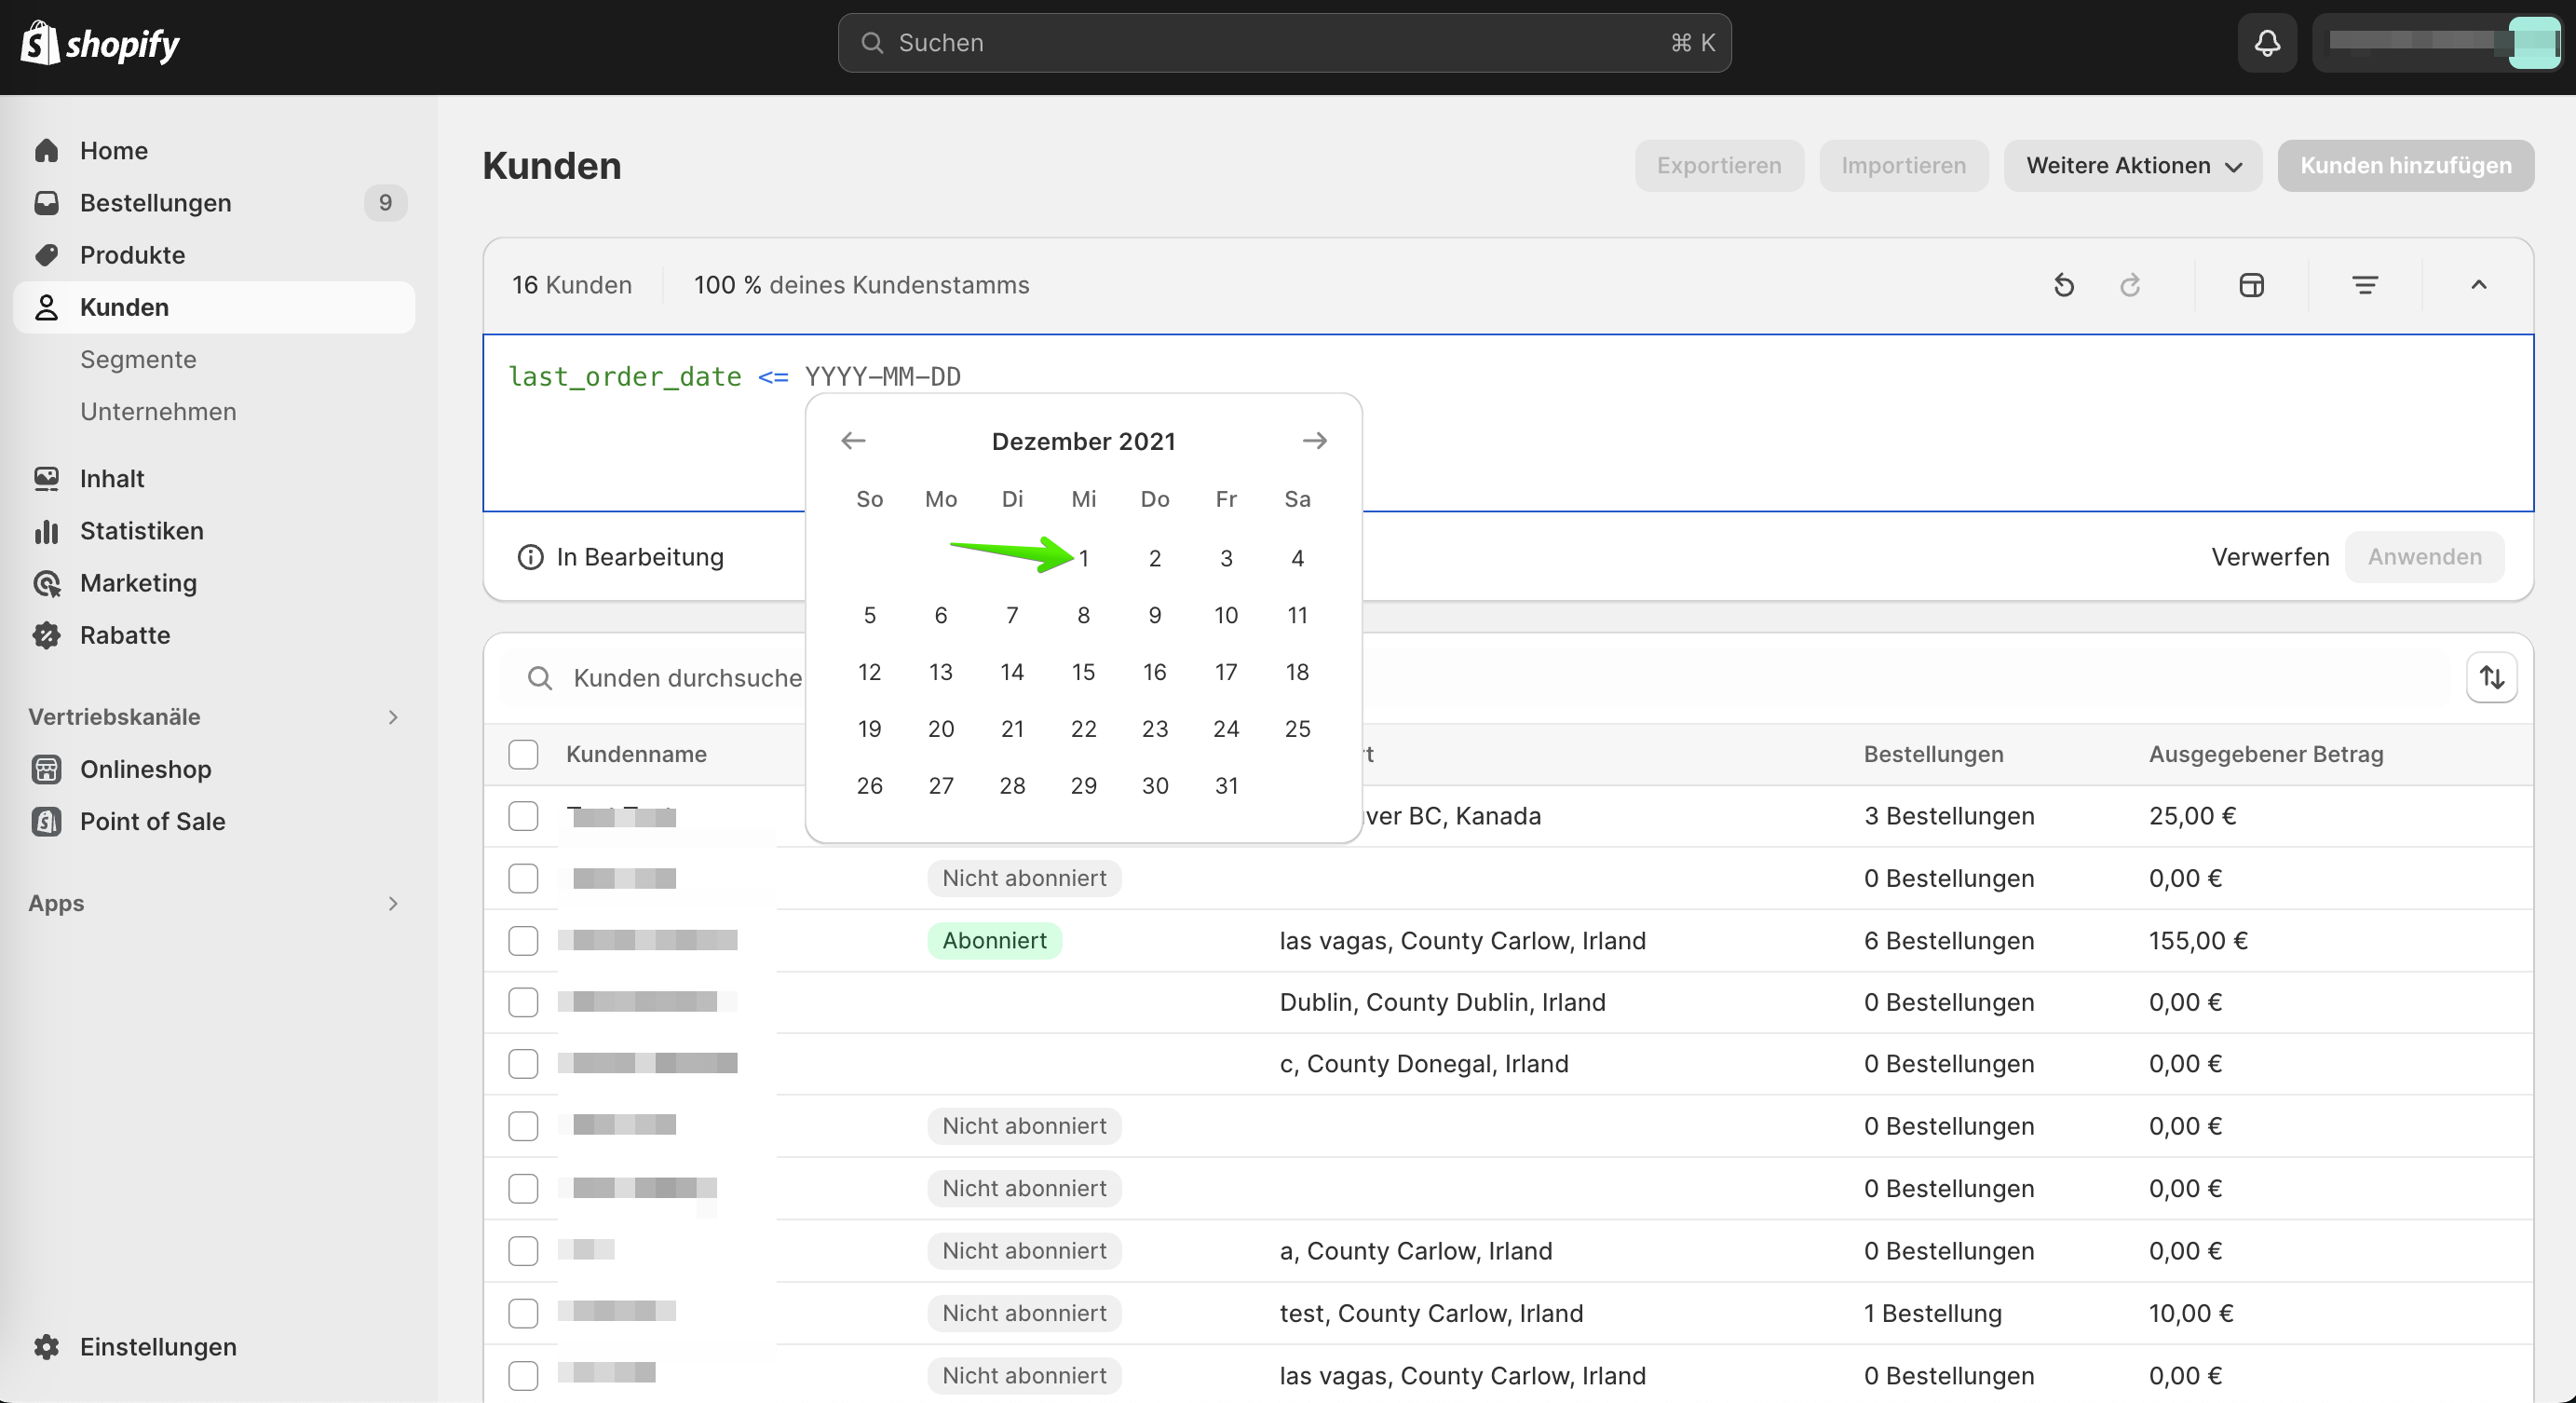Click the Point of Sale icon

tap(46, 821)
